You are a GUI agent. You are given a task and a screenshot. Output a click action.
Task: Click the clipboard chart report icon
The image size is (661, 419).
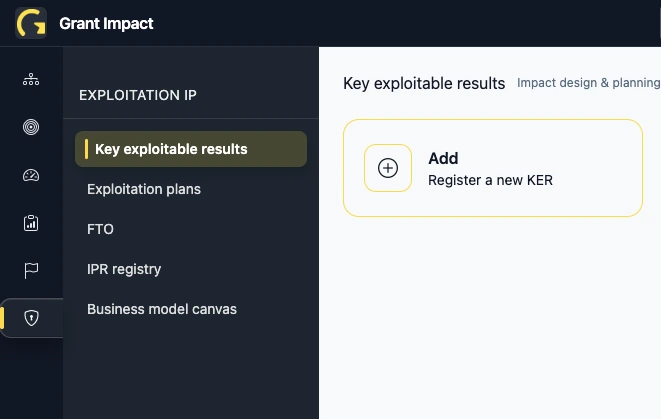click(31, 223)
